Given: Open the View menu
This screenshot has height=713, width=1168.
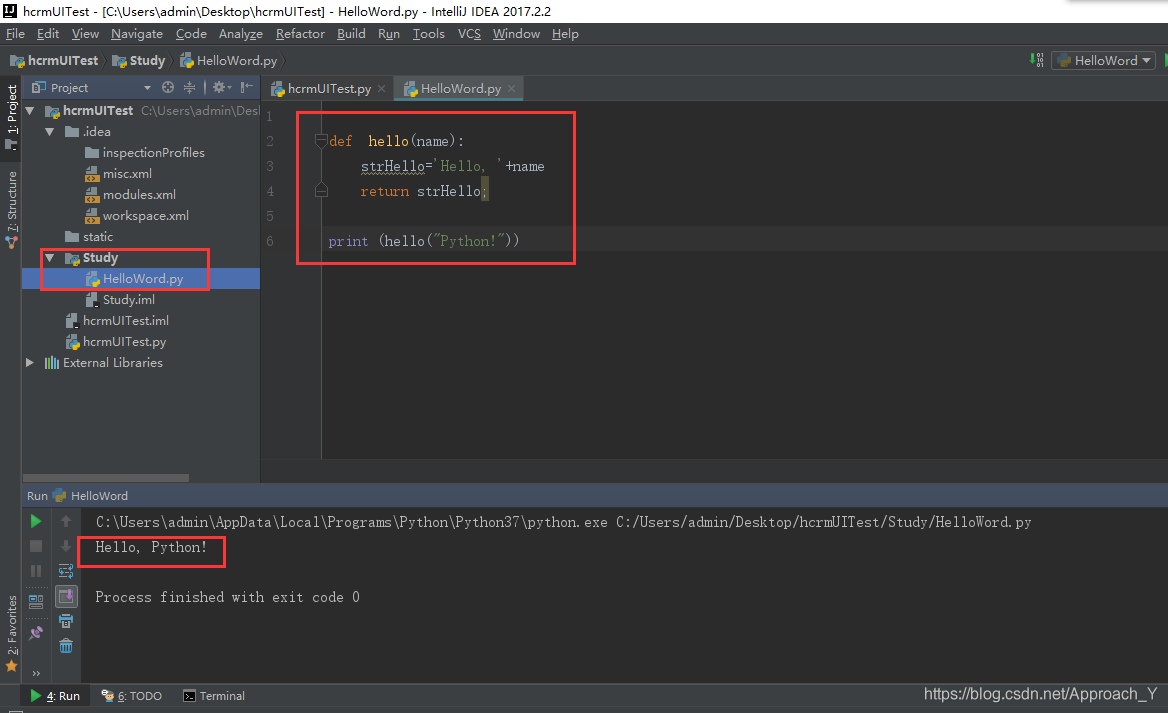Looking at the screenshot, I should click(x=85, y=34).
